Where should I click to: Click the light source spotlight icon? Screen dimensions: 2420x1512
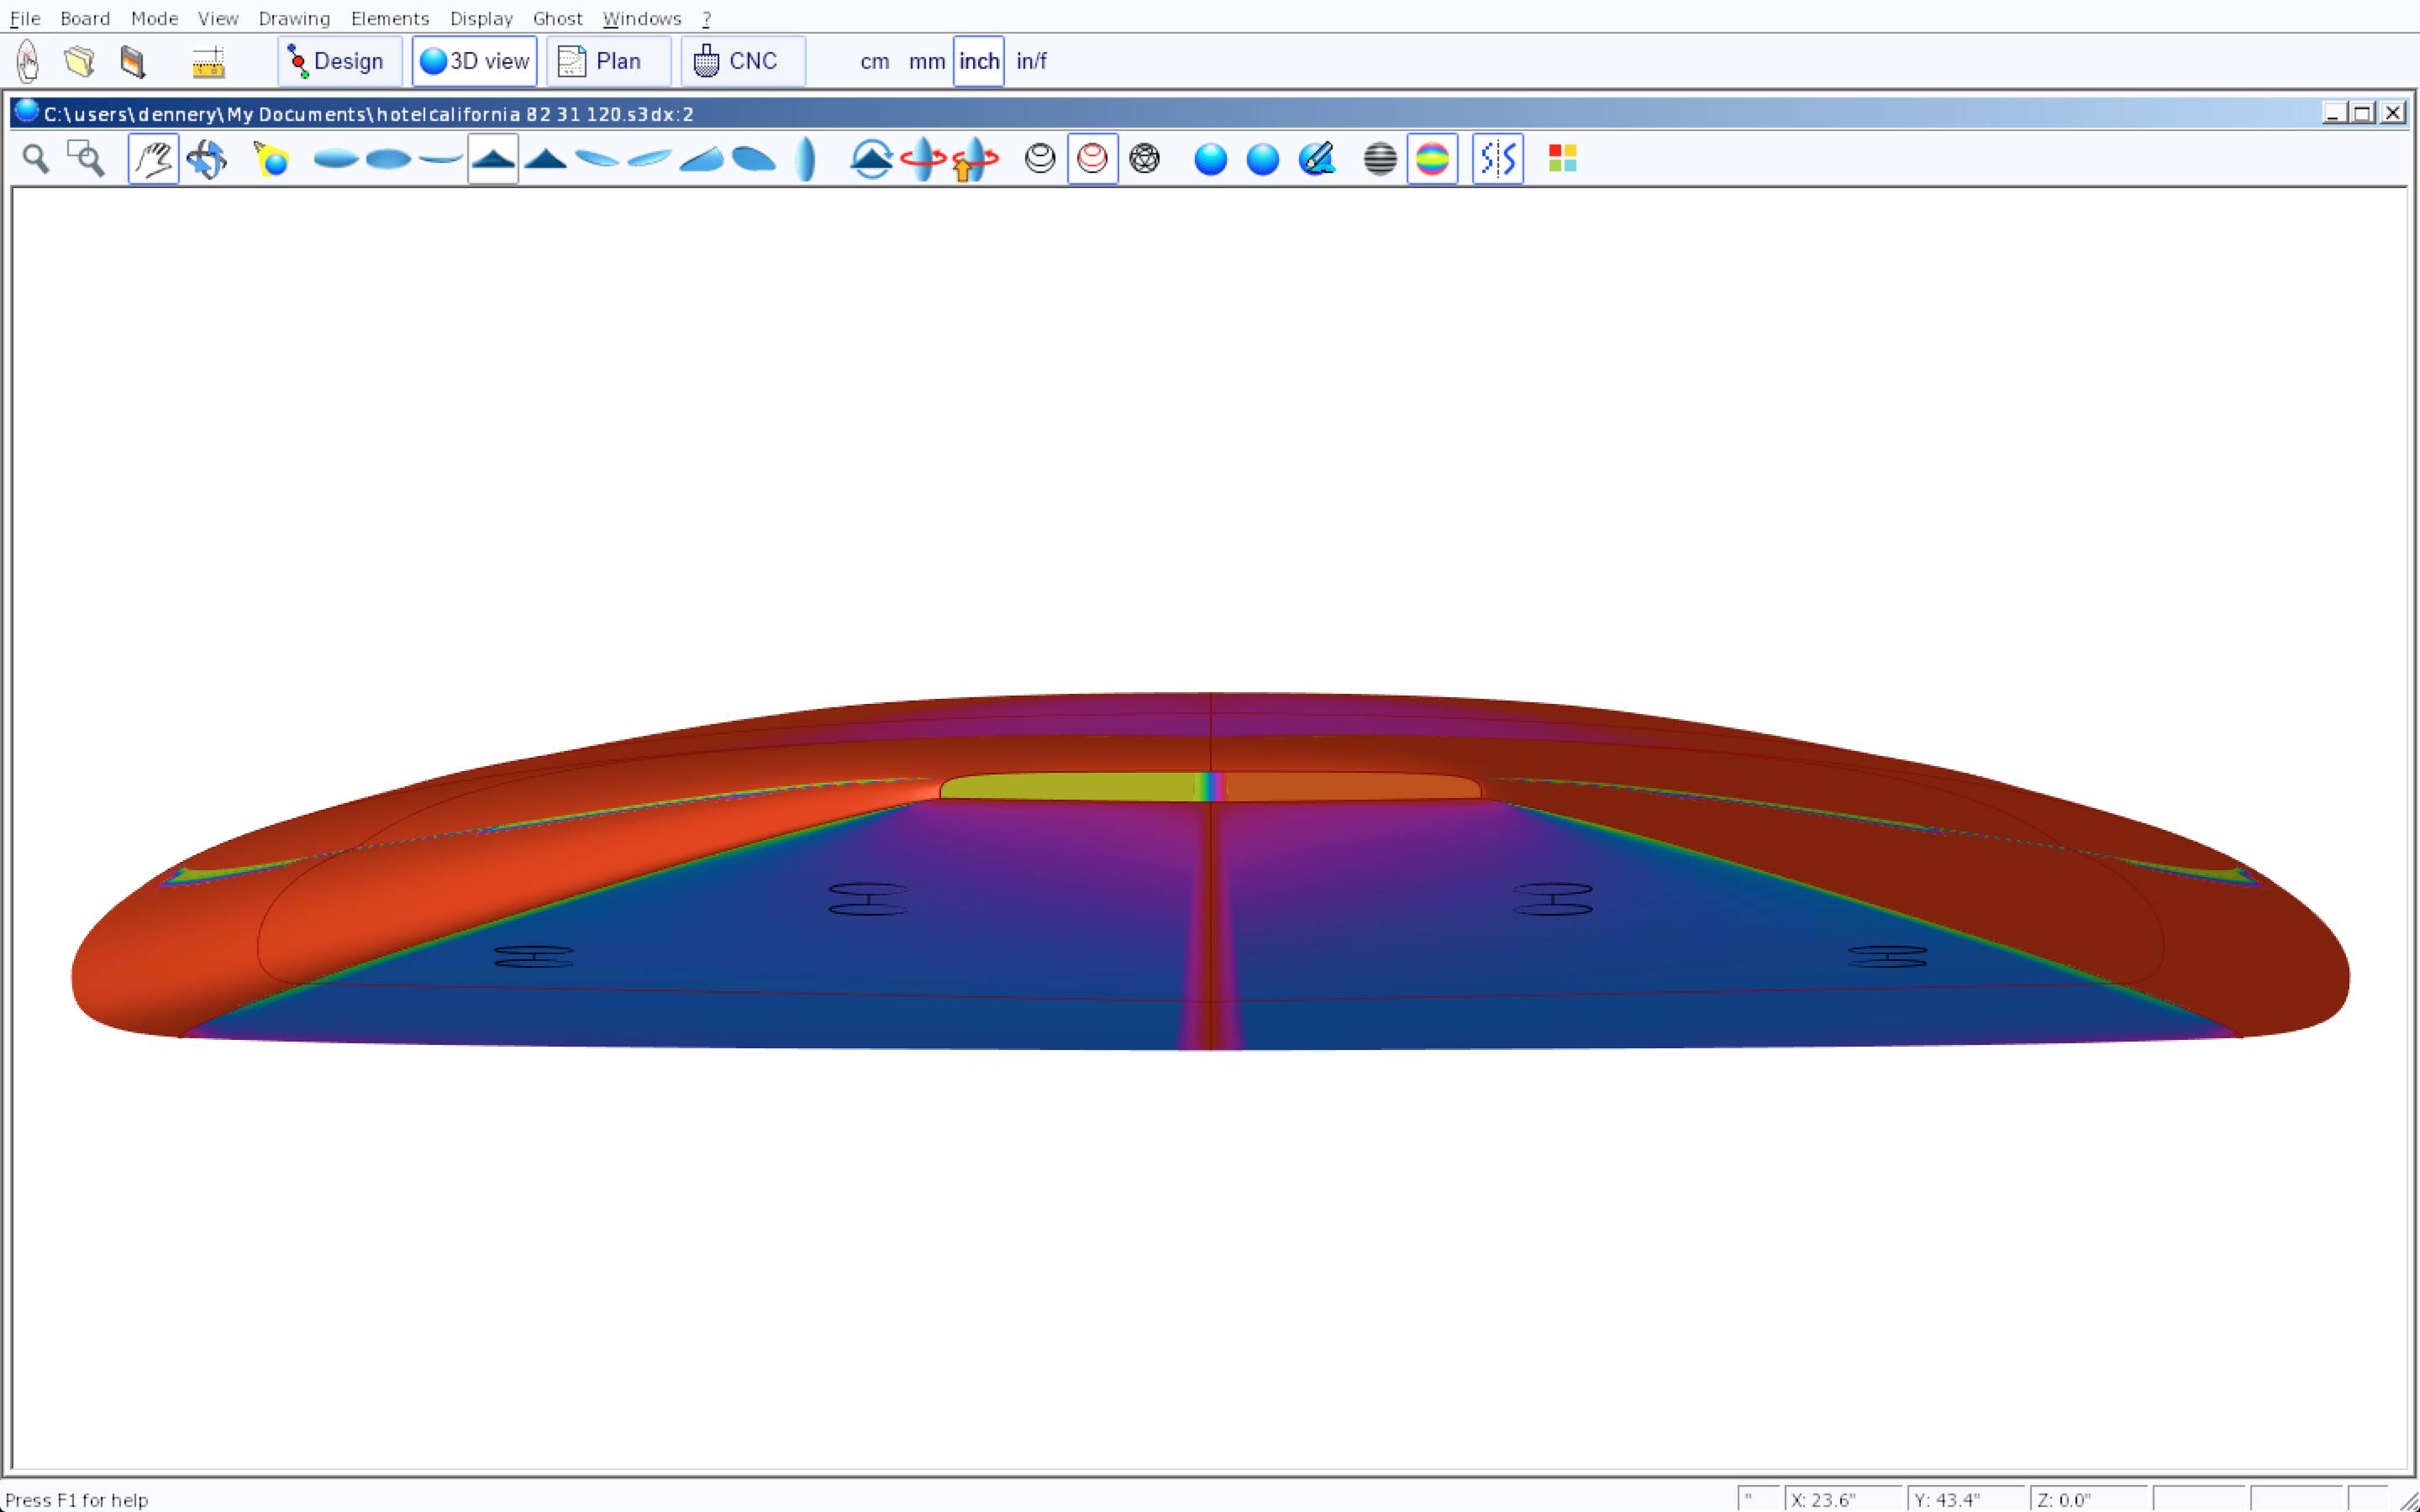(x=271, y=159)
